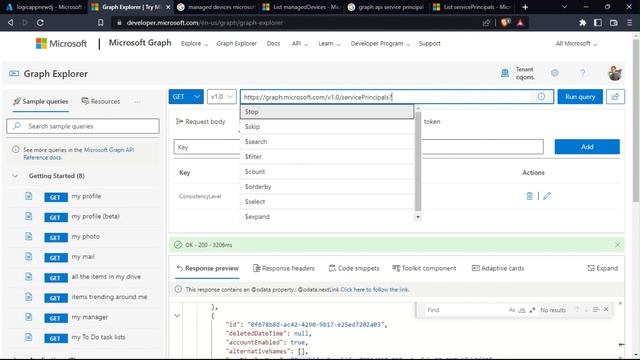Viewport: 640px width, 360px height.
Task: Click the Microsoft logo
Action: point(61,43)
